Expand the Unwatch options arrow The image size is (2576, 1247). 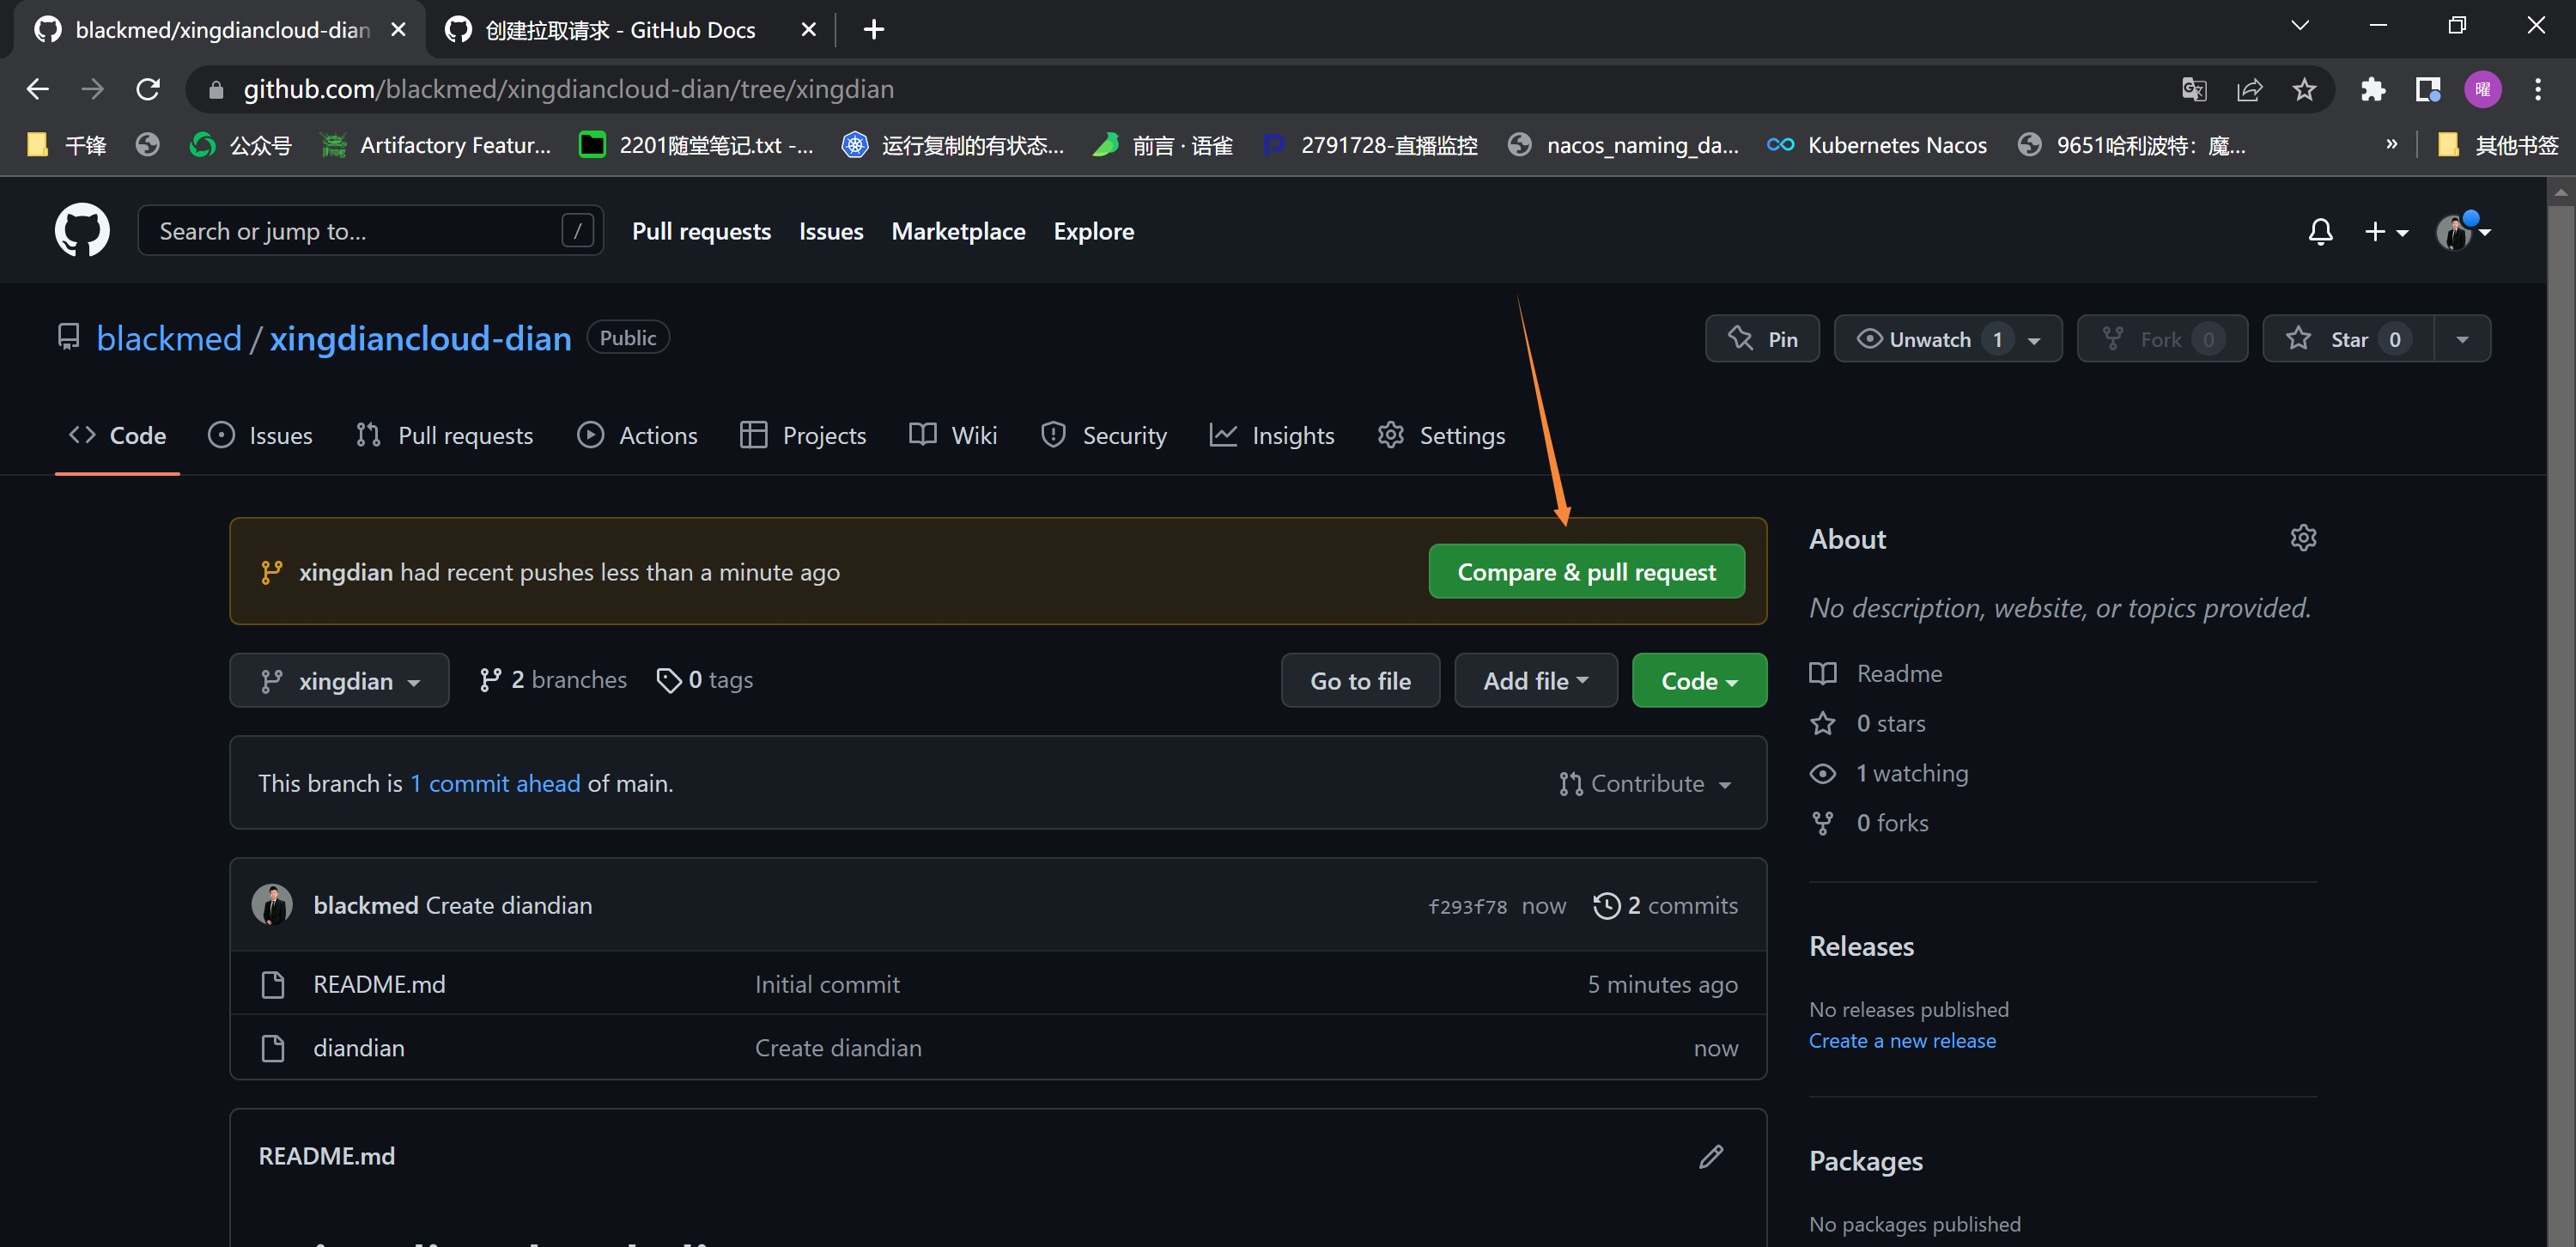click(2035, 340)
